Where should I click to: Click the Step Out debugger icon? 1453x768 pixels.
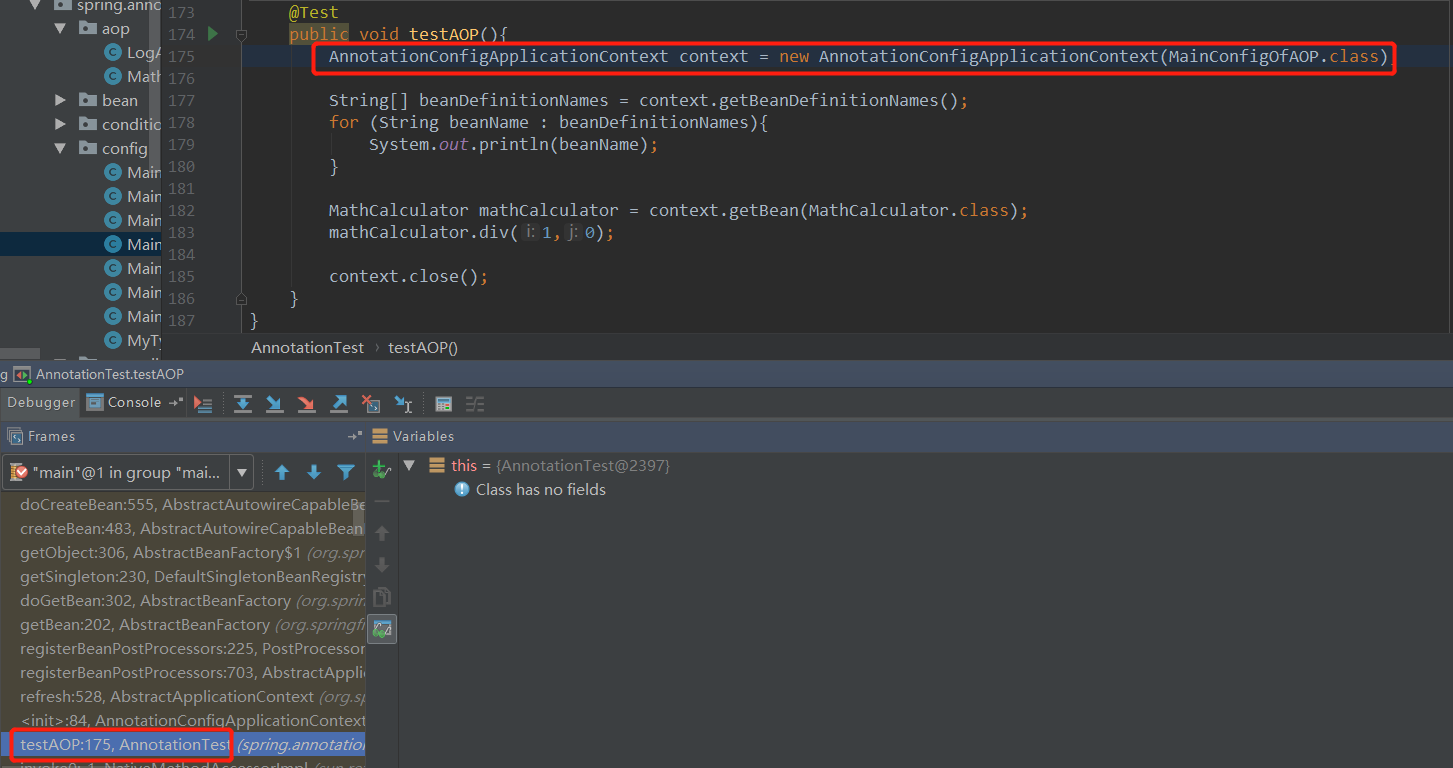click(x=339, y=403)
